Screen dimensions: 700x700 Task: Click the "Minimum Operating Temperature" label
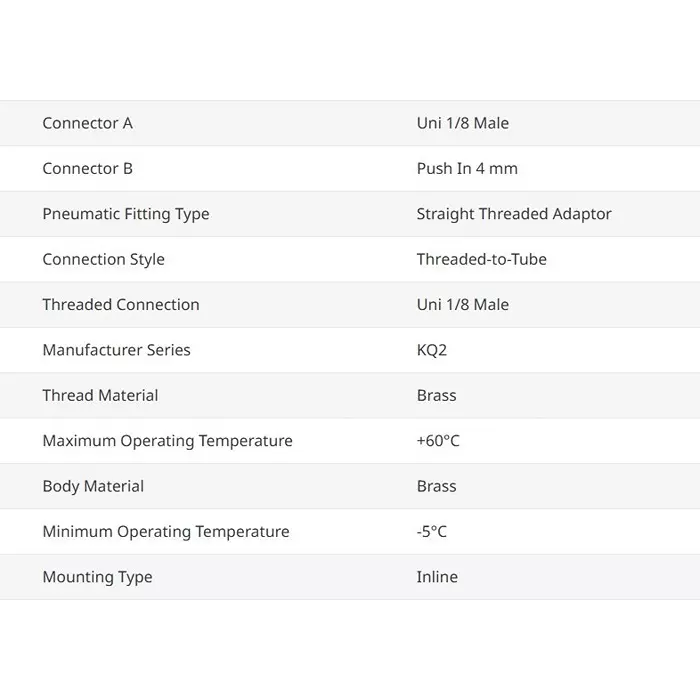pyautogui.click(x=166, y=532)
